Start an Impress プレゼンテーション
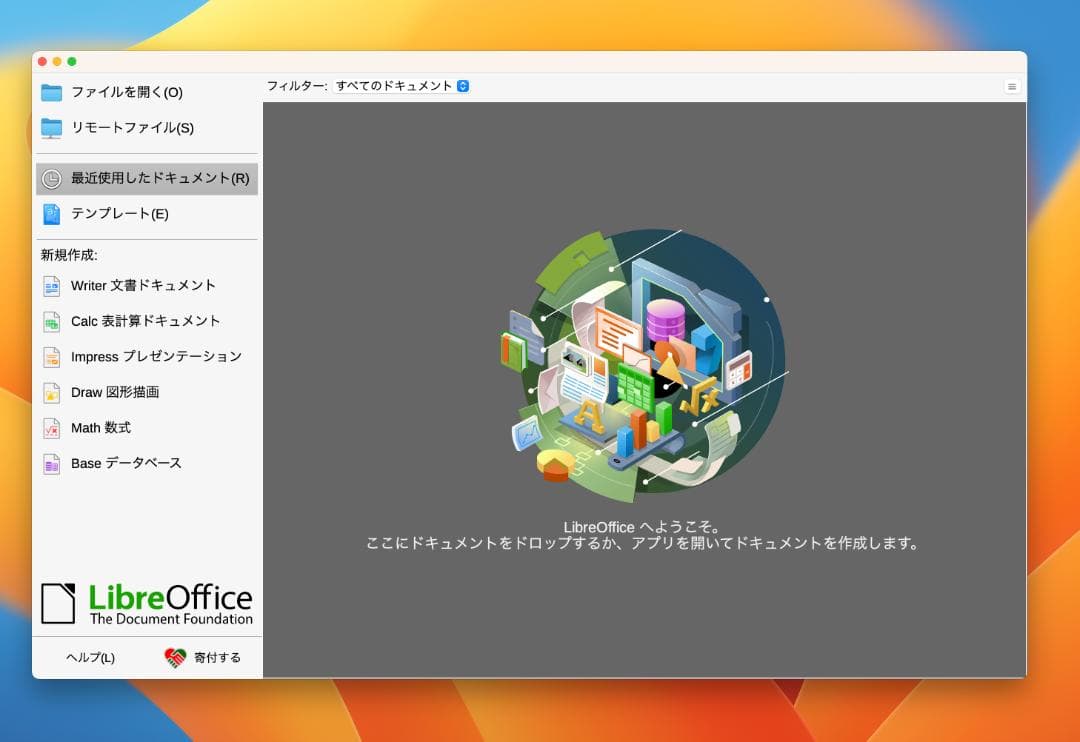The width and height of the screenshot is (1080, 742). point(154,357)
